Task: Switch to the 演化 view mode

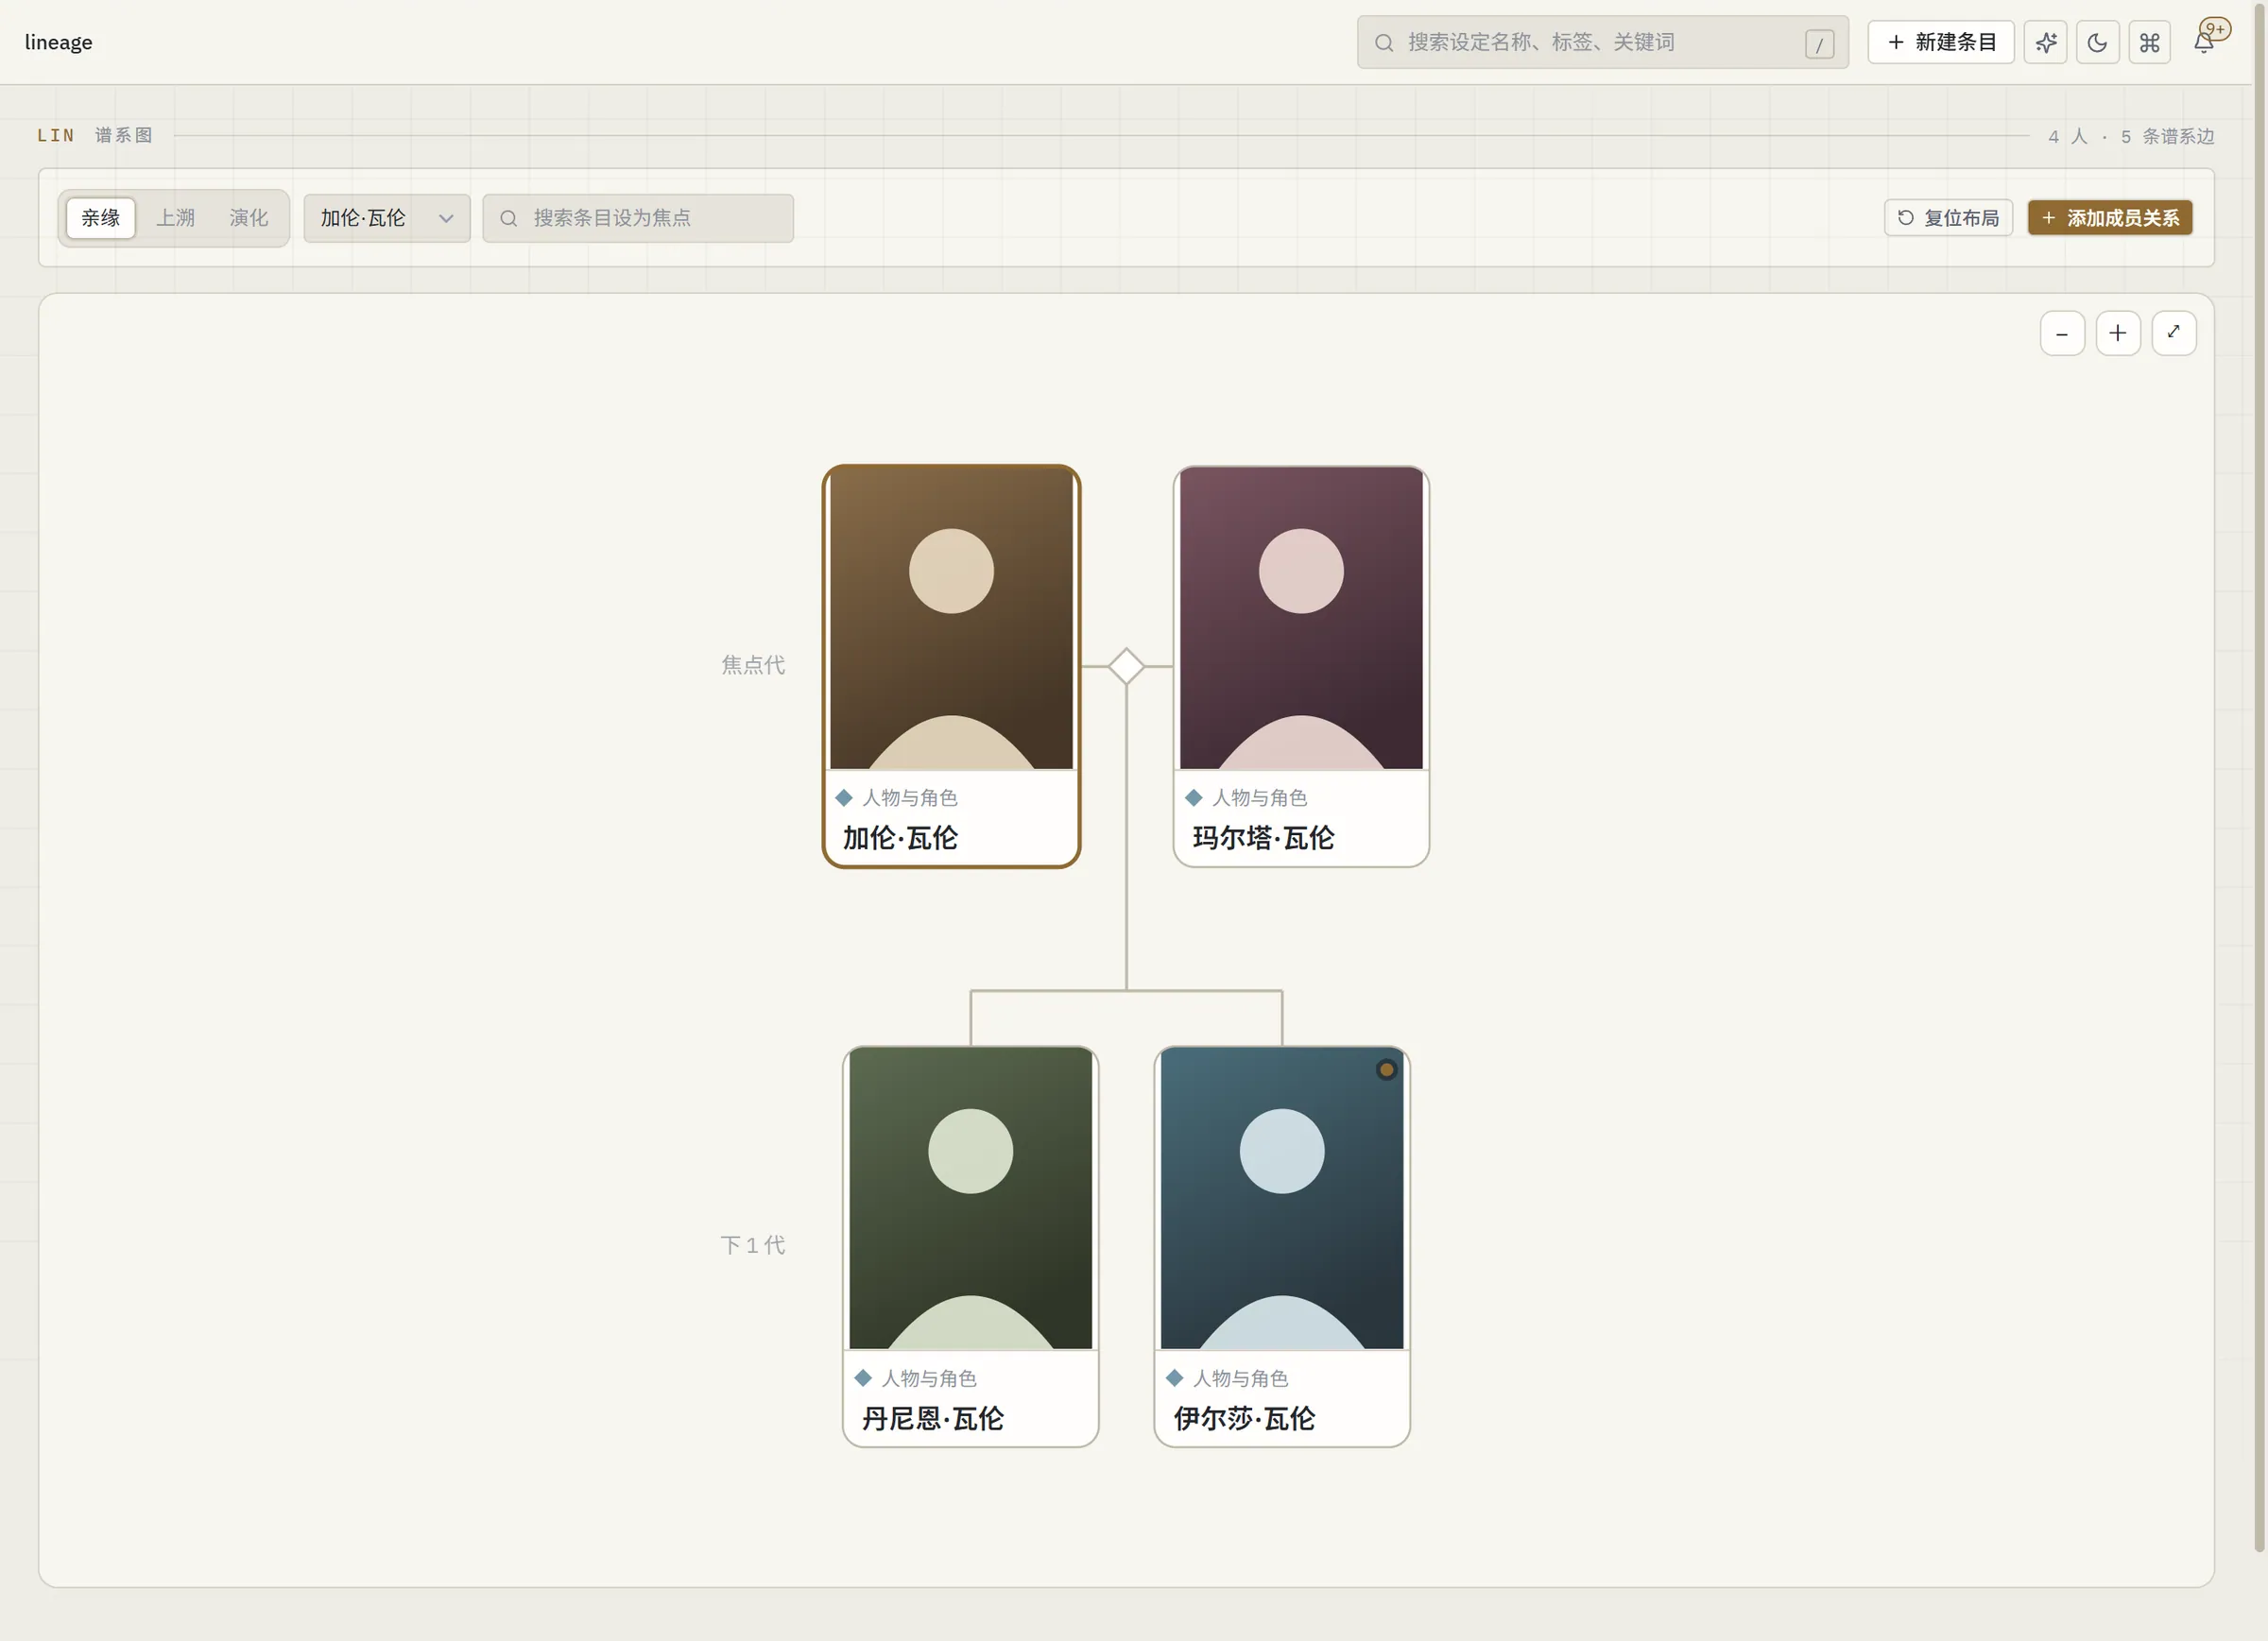Action: (249, 218)
